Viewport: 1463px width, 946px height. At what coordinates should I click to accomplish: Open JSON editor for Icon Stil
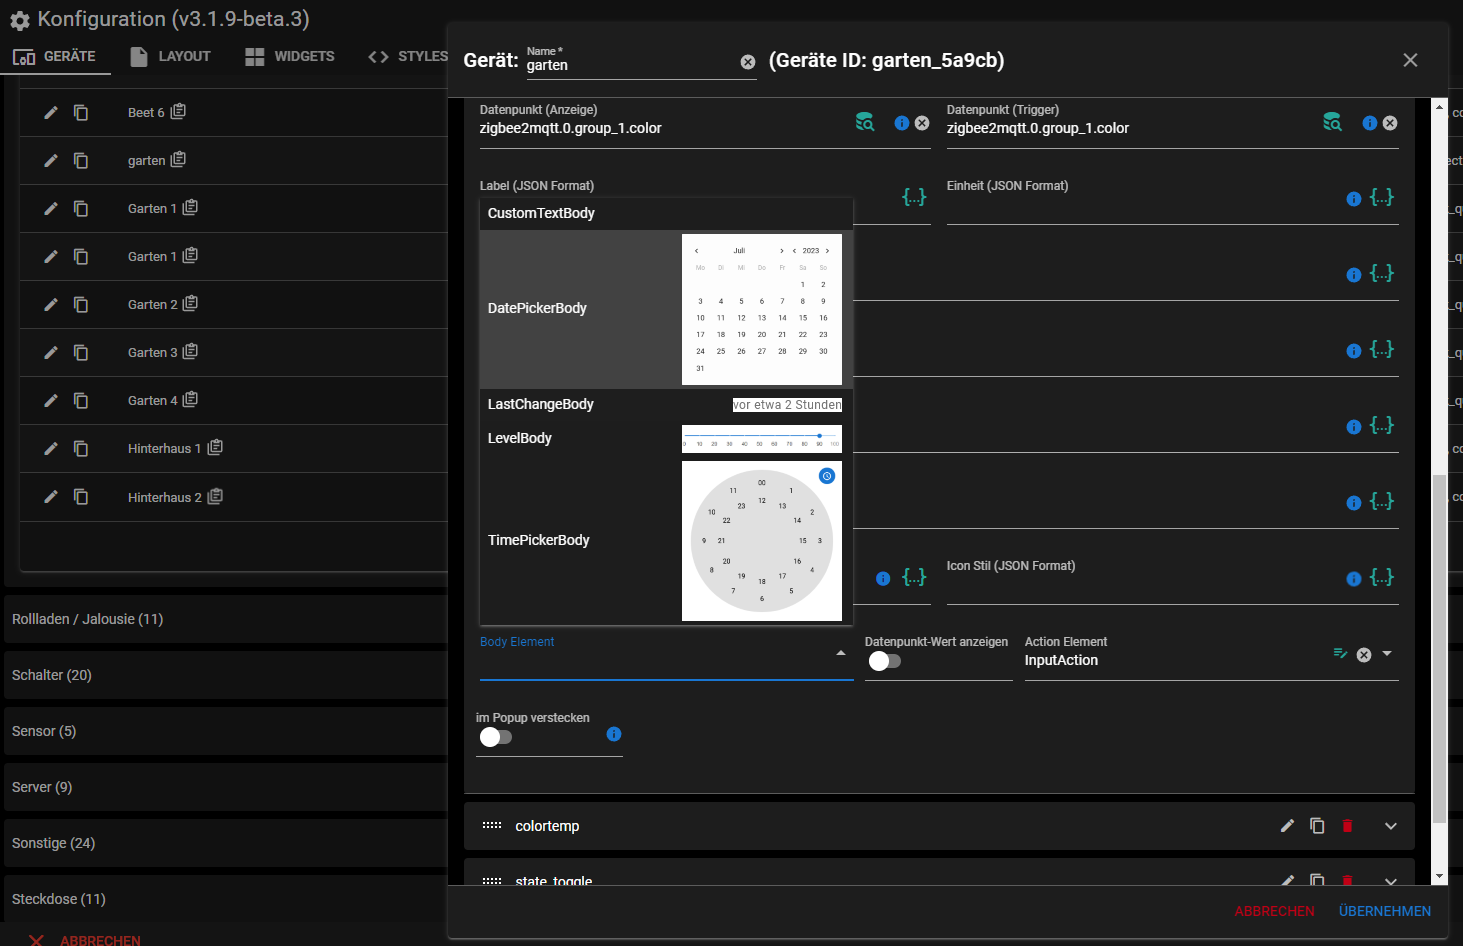pos(1382,577)
